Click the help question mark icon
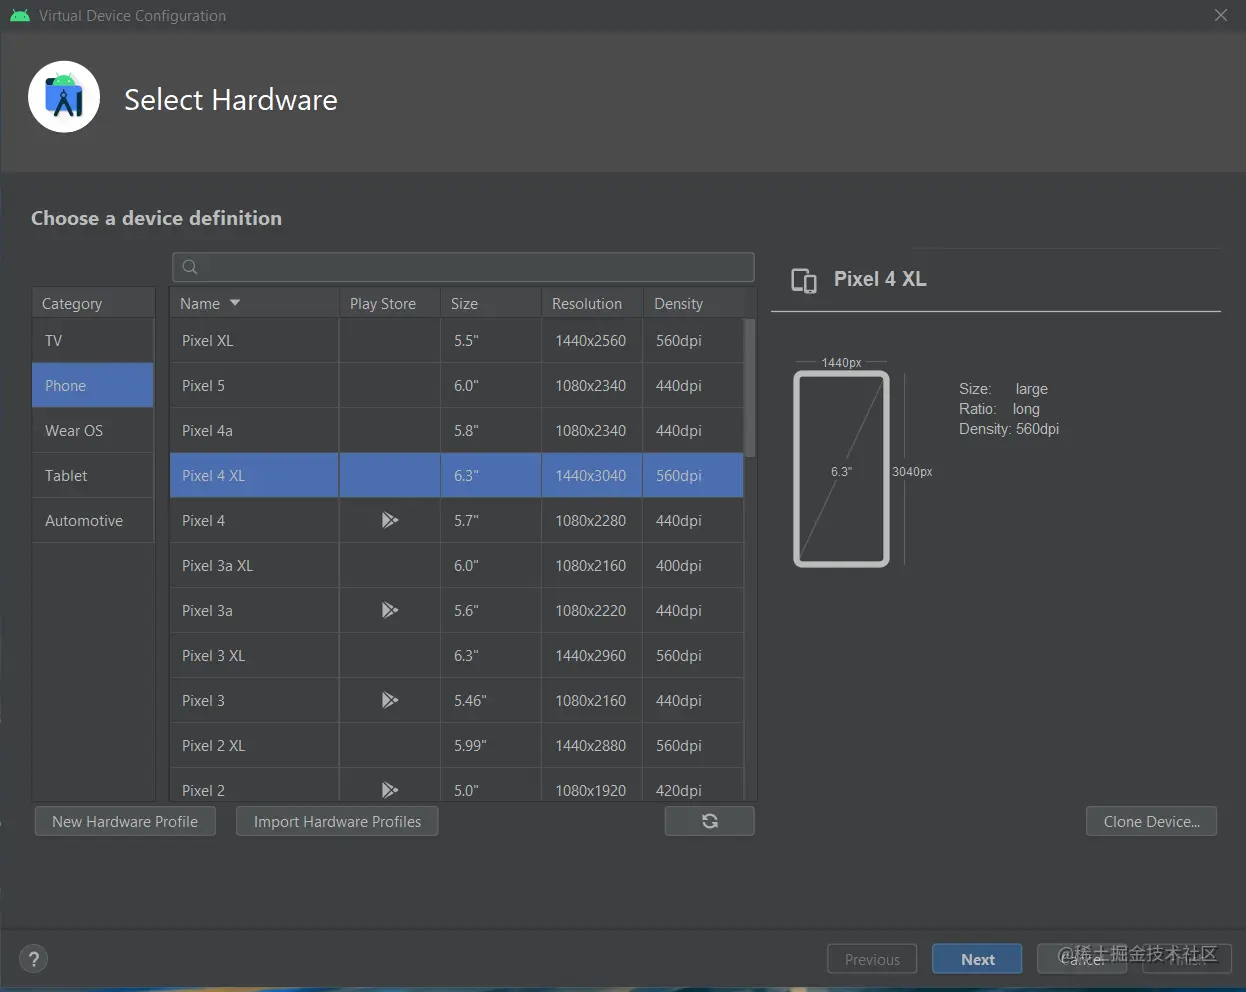 pos(34,959)
